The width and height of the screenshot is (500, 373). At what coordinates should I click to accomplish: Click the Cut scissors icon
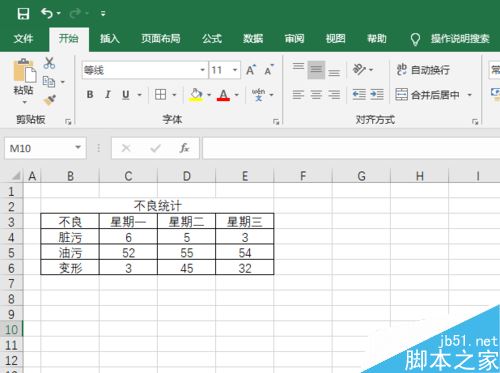(49, 63)
